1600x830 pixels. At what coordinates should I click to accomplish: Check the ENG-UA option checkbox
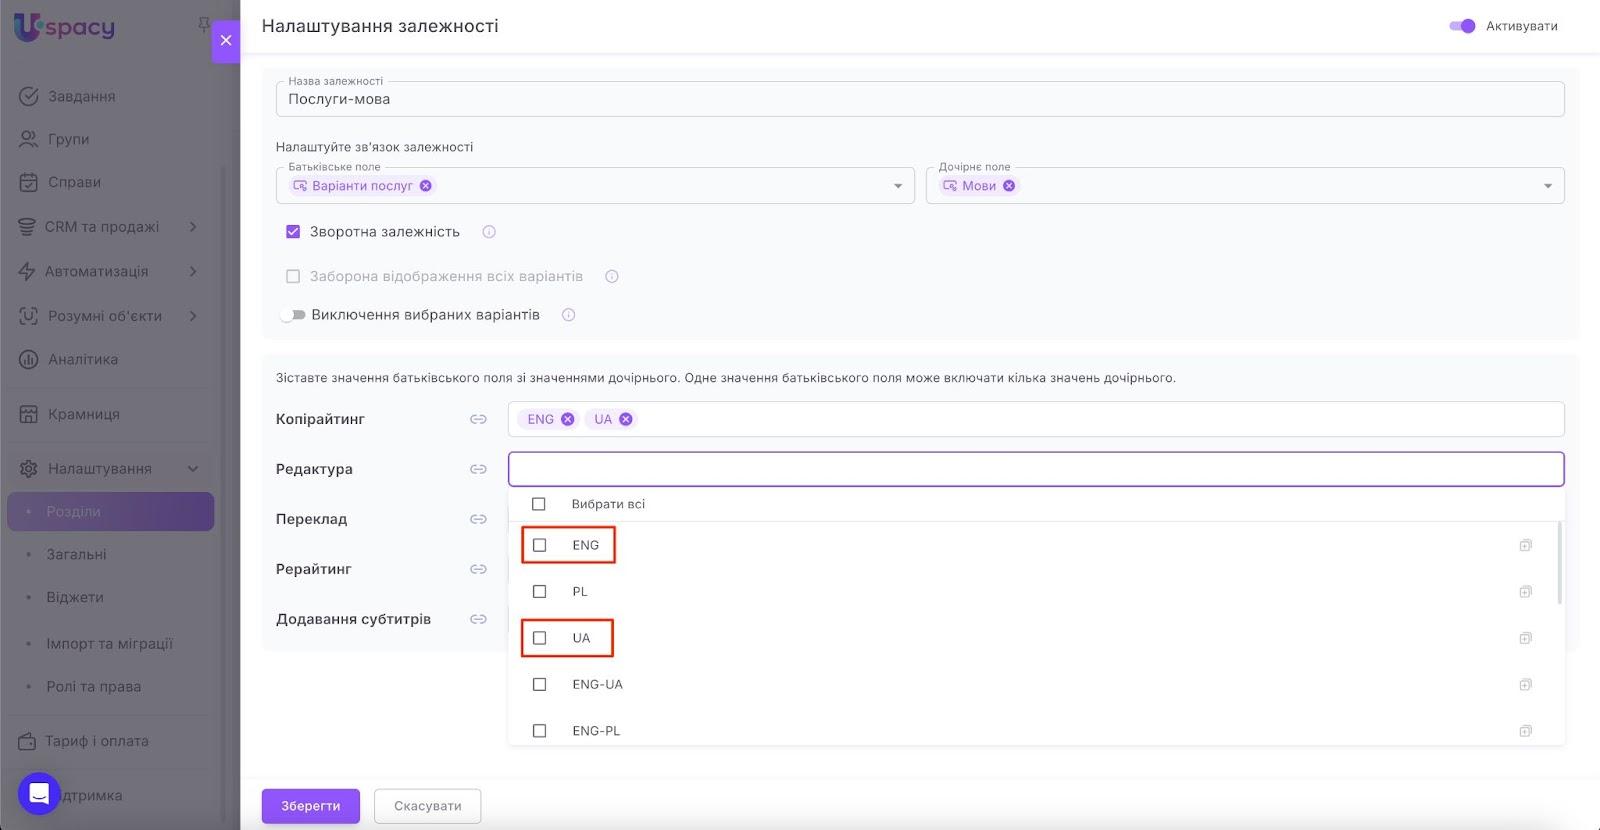[x=540, y=685]
